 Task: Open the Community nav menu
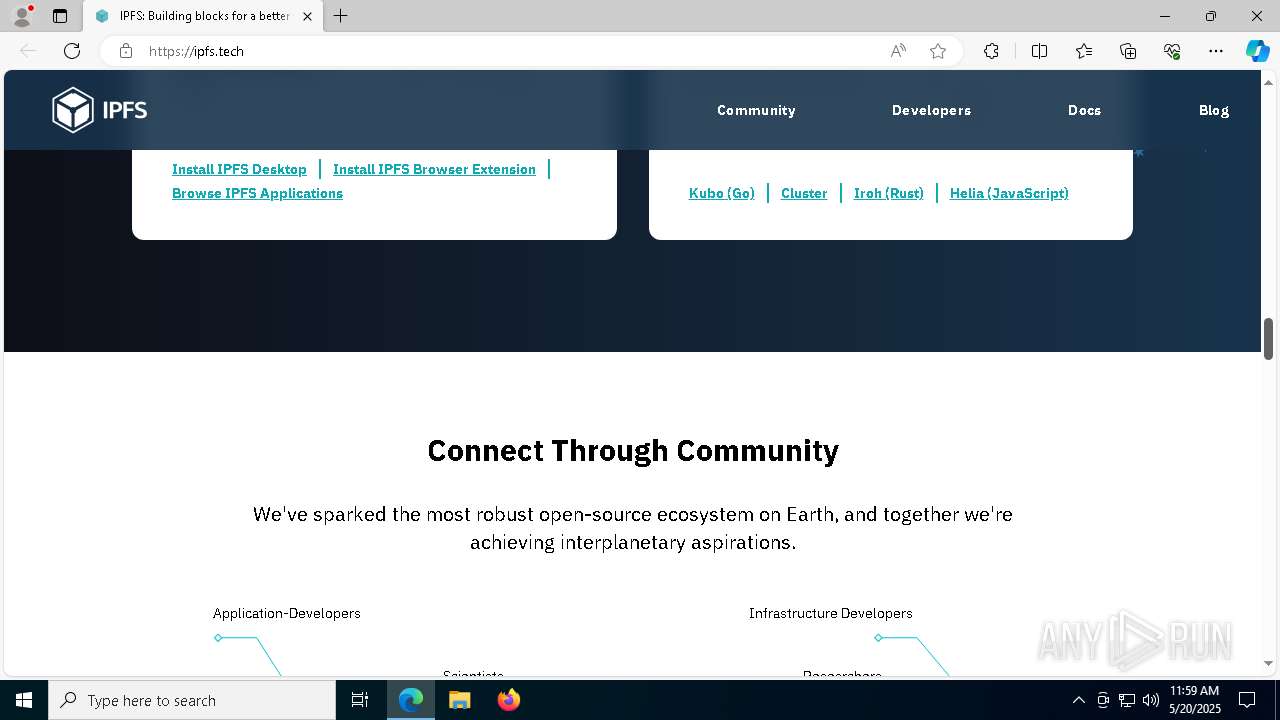(x=756, y=110)
